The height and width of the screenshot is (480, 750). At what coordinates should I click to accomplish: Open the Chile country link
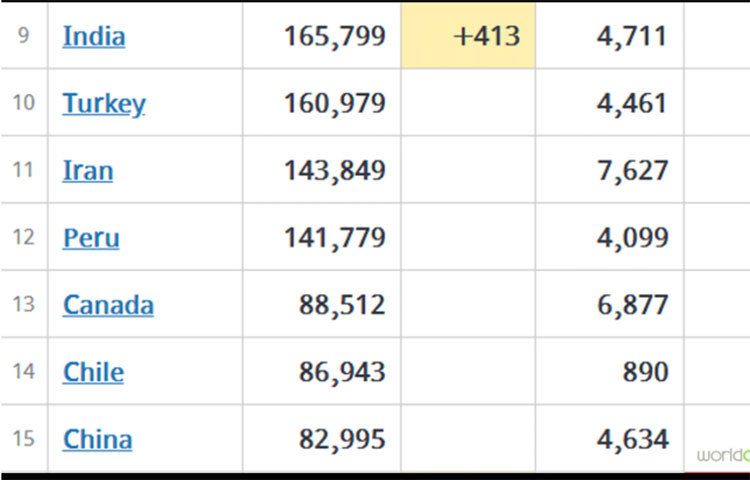tap(94, 372)
